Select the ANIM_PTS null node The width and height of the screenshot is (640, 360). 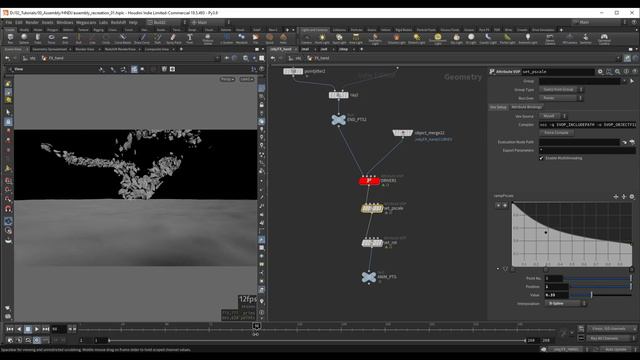(369, 277)
